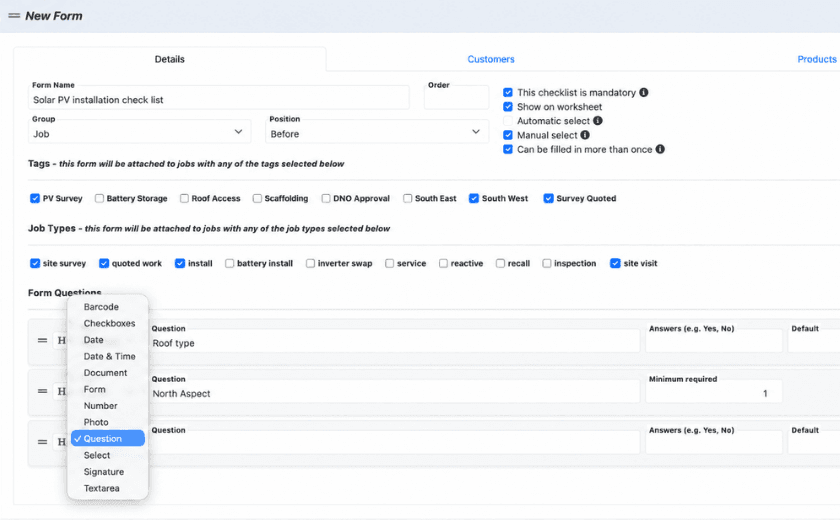Grab the drag handle on Roof type row
840x520 pixels.
tap(42, 340)
